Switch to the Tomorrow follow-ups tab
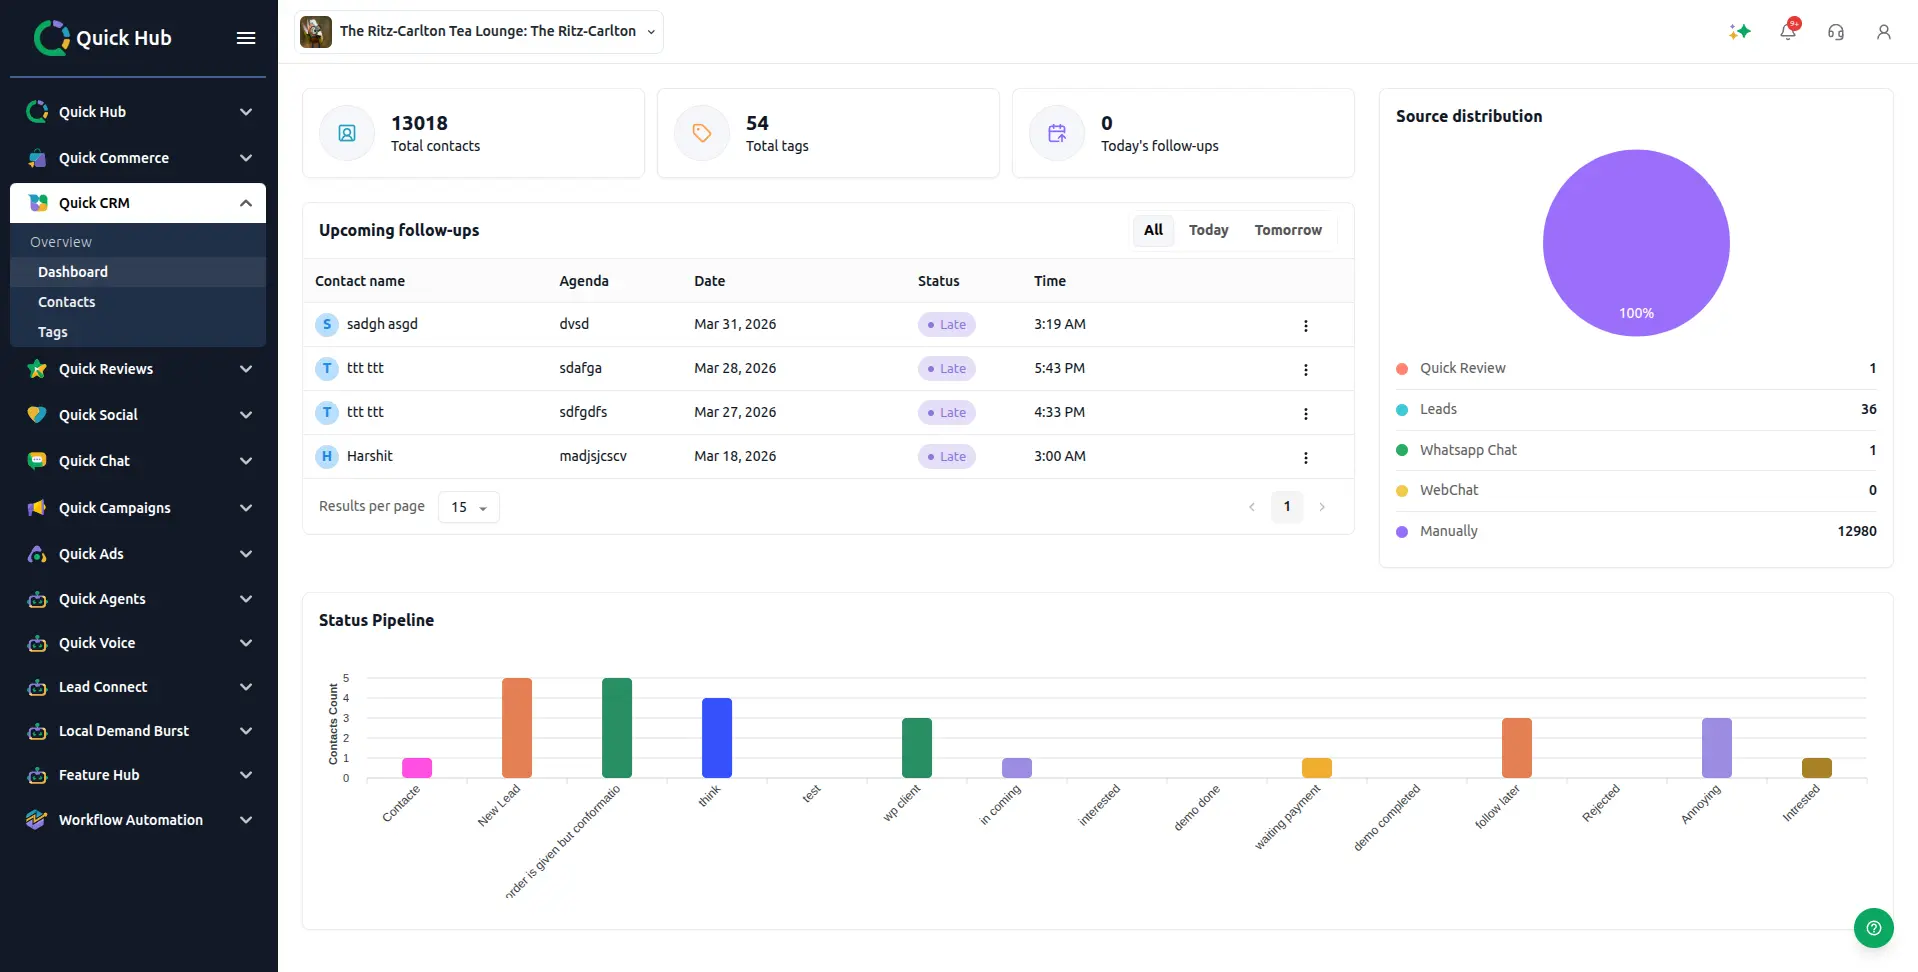 [x=1288, y=230]
